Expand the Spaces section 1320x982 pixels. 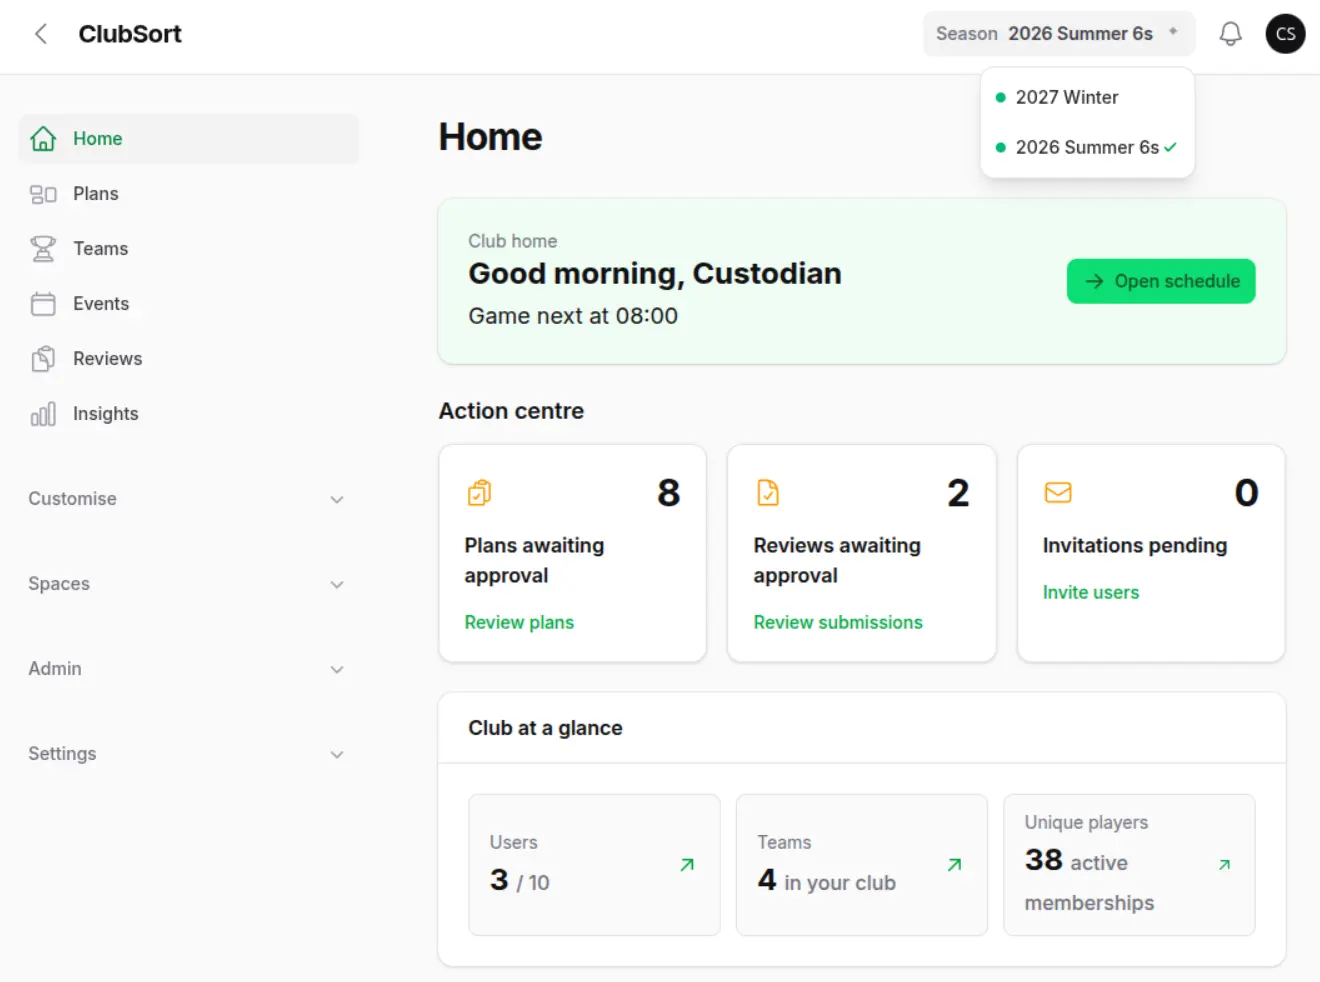(x=188, y=584)
